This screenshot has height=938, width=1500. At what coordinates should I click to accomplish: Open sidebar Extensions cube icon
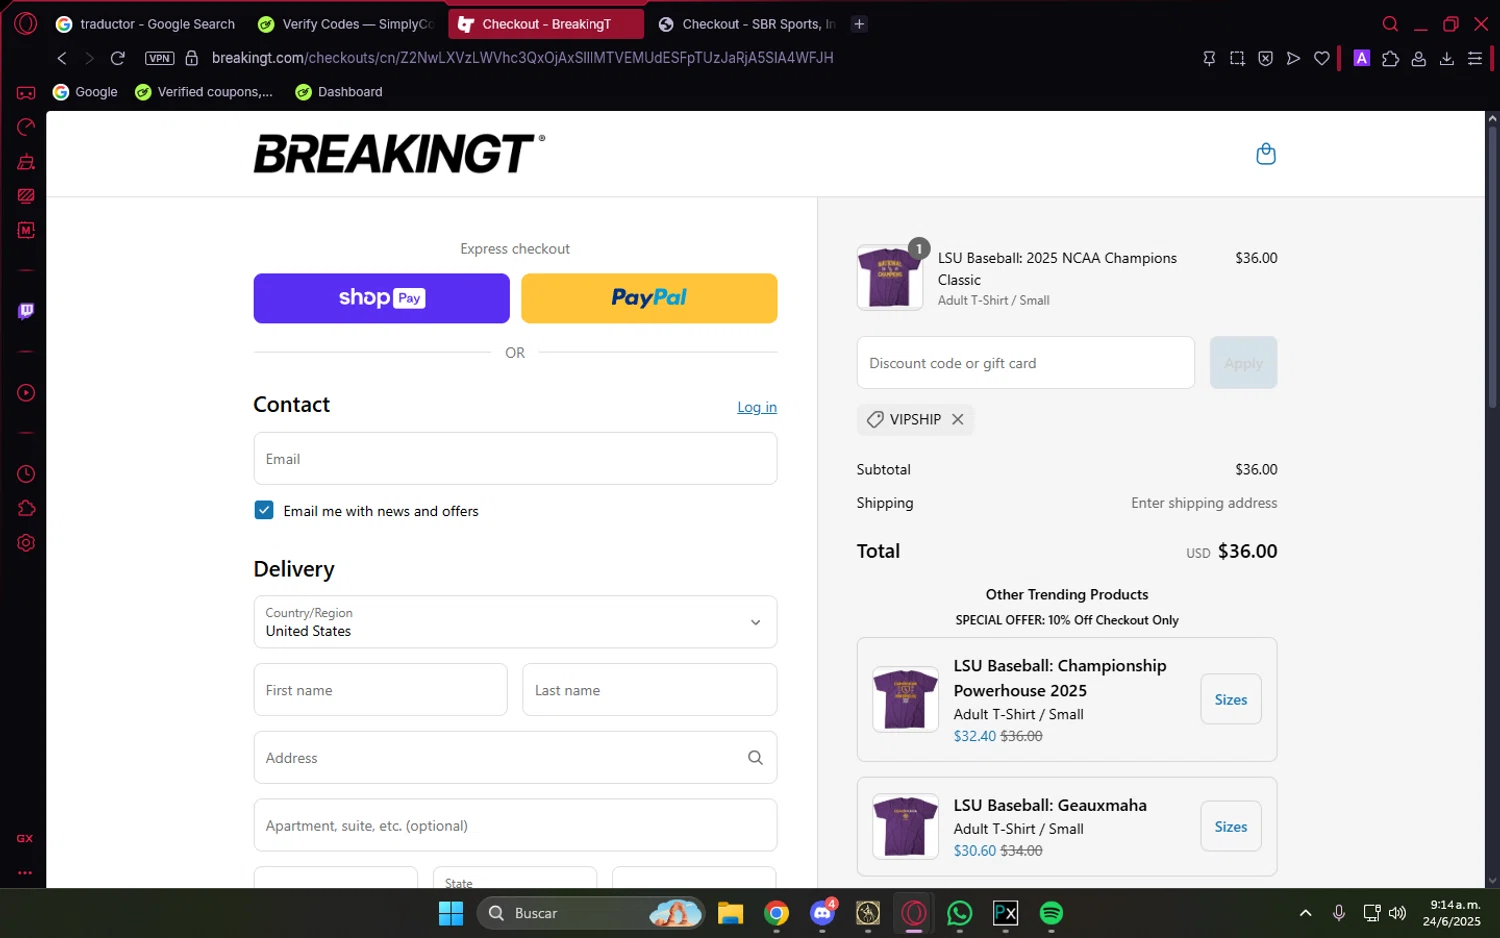26,509
